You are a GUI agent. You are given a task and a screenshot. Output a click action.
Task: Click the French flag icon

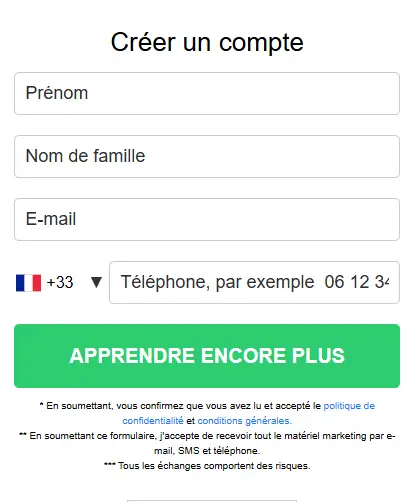(28, 283)
